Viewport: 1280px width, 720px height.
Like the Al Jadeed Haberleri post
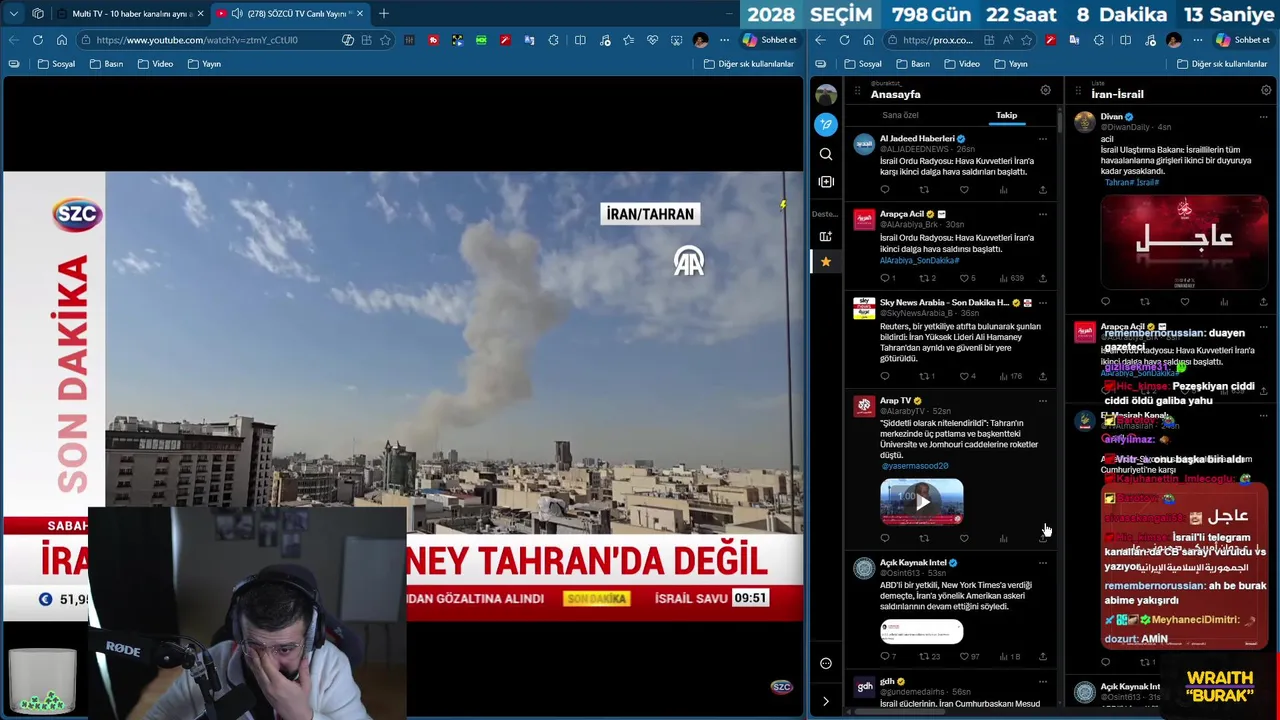coord(963,189)
